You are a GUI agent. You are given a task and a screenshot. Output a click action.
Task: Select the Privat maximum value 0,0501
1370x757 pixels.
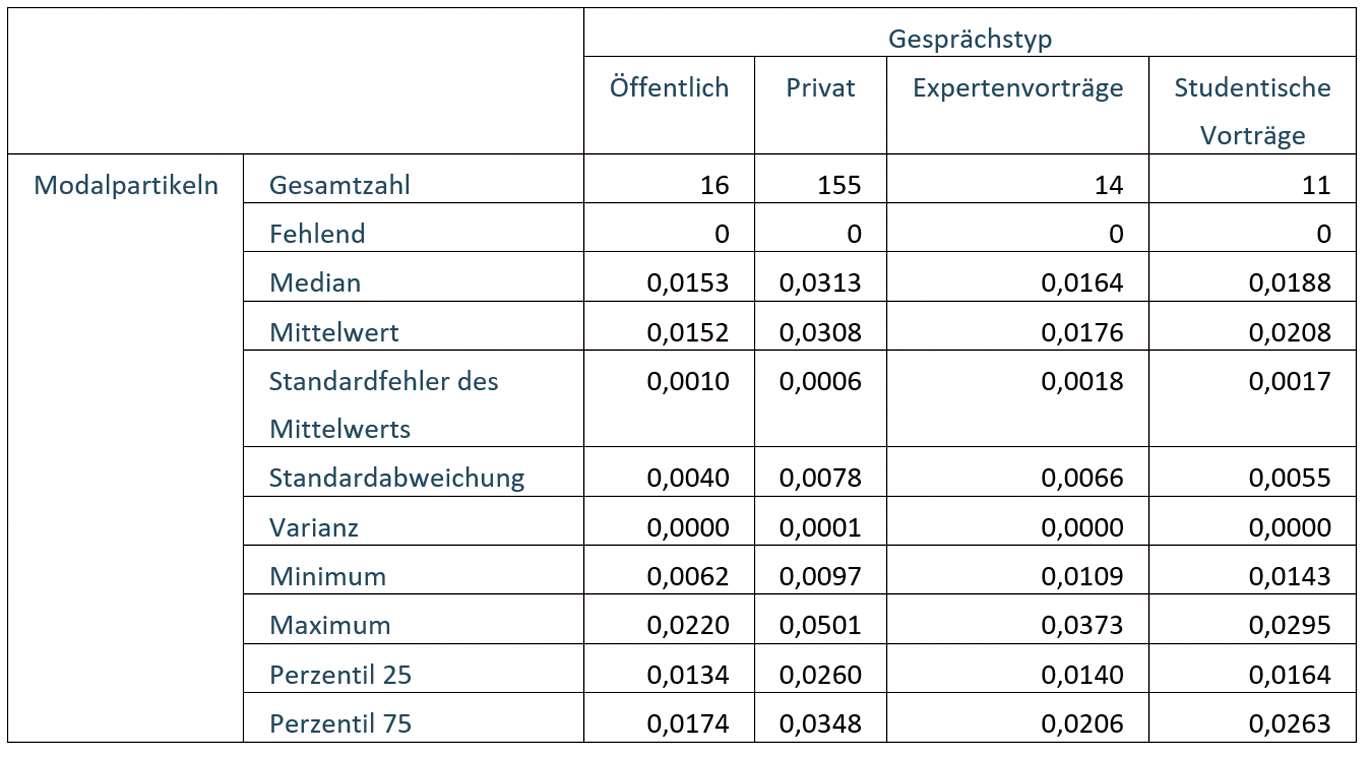820,625
